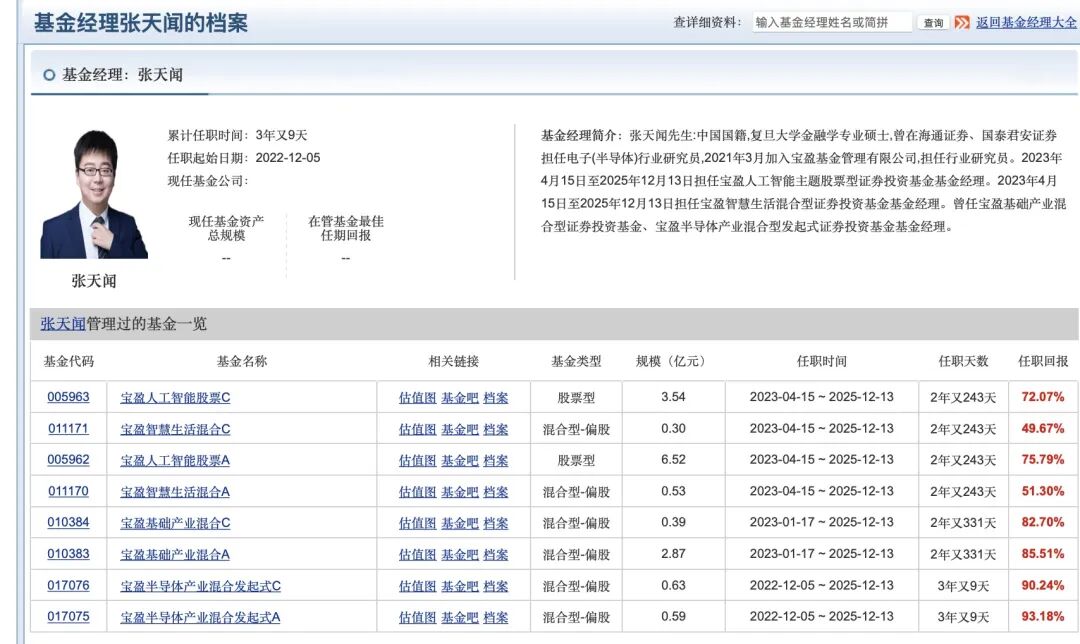
Task: Open the 宝盈智慧生活混合A fund link
Action: click(x=175, y=492)
